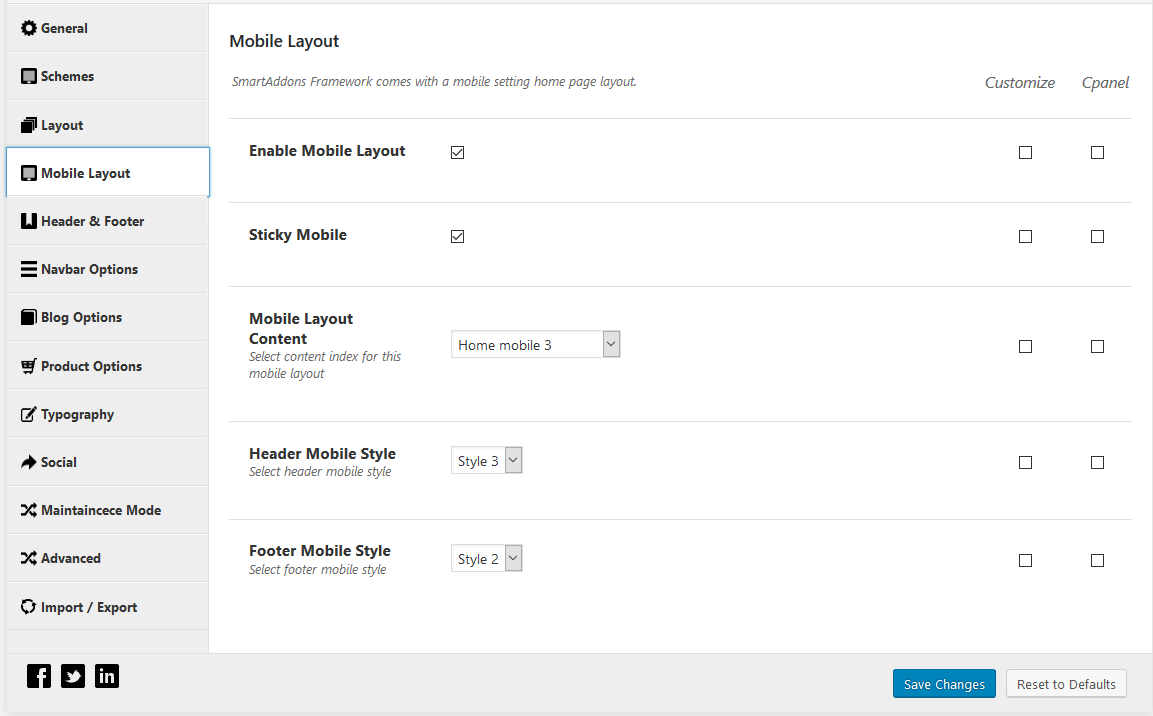1153x716 pixels.
Task: Switch to the Layout tab
Action: 107,125
